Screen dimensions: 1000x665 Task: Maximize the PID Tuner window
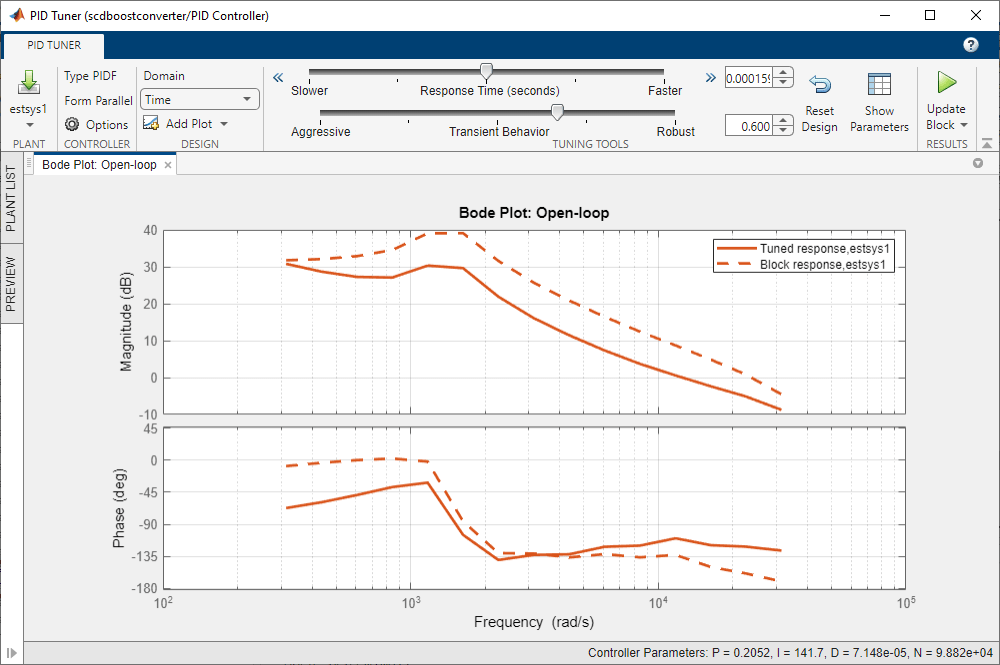930,15
